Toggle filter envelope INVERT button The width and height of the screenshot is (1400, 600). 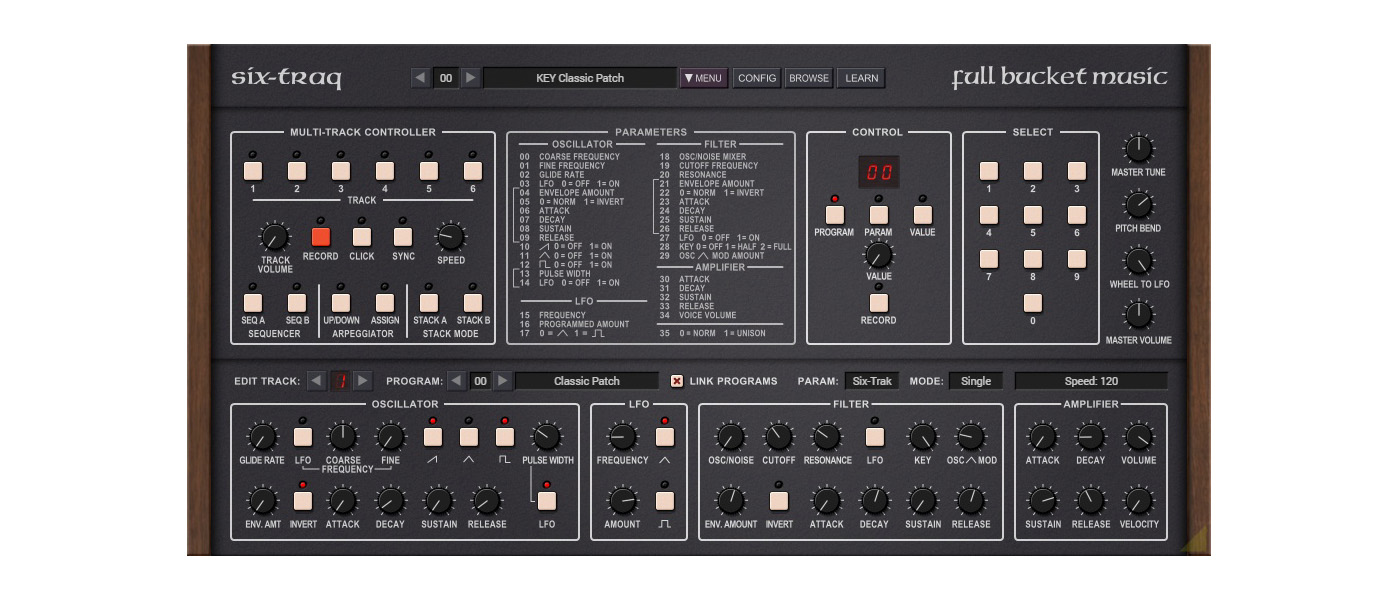click(779, 501)
